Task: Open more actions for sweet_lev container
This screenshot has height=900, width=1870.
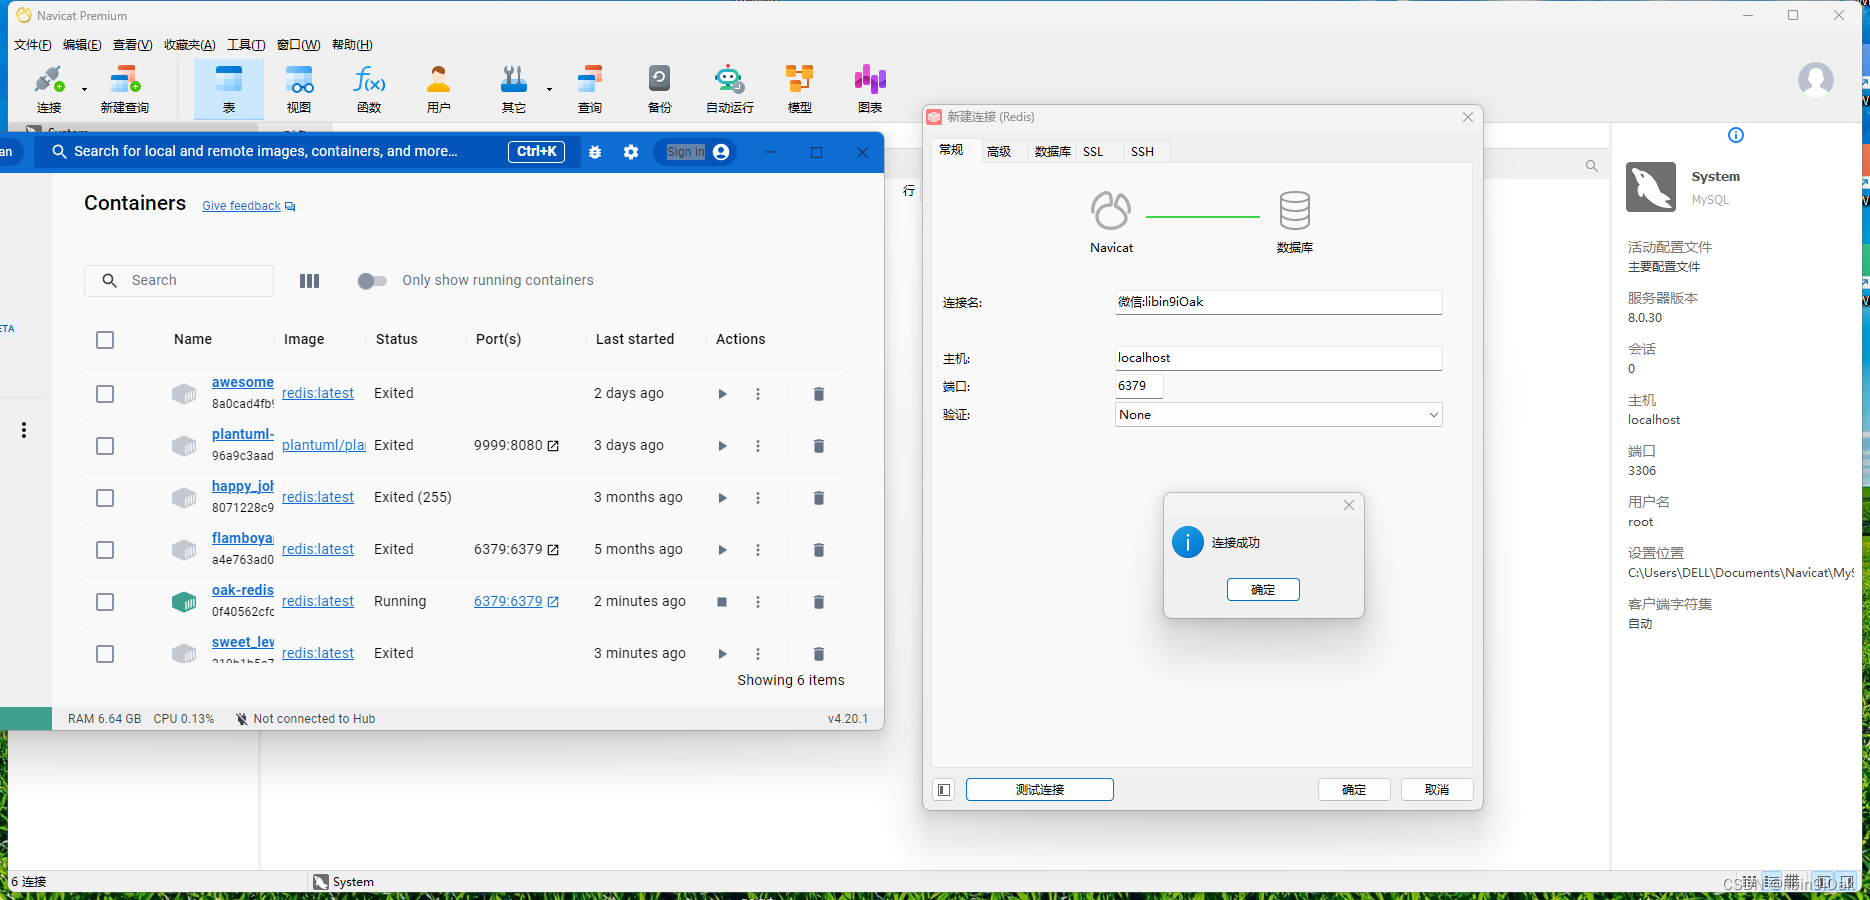Action: point(758,654)
